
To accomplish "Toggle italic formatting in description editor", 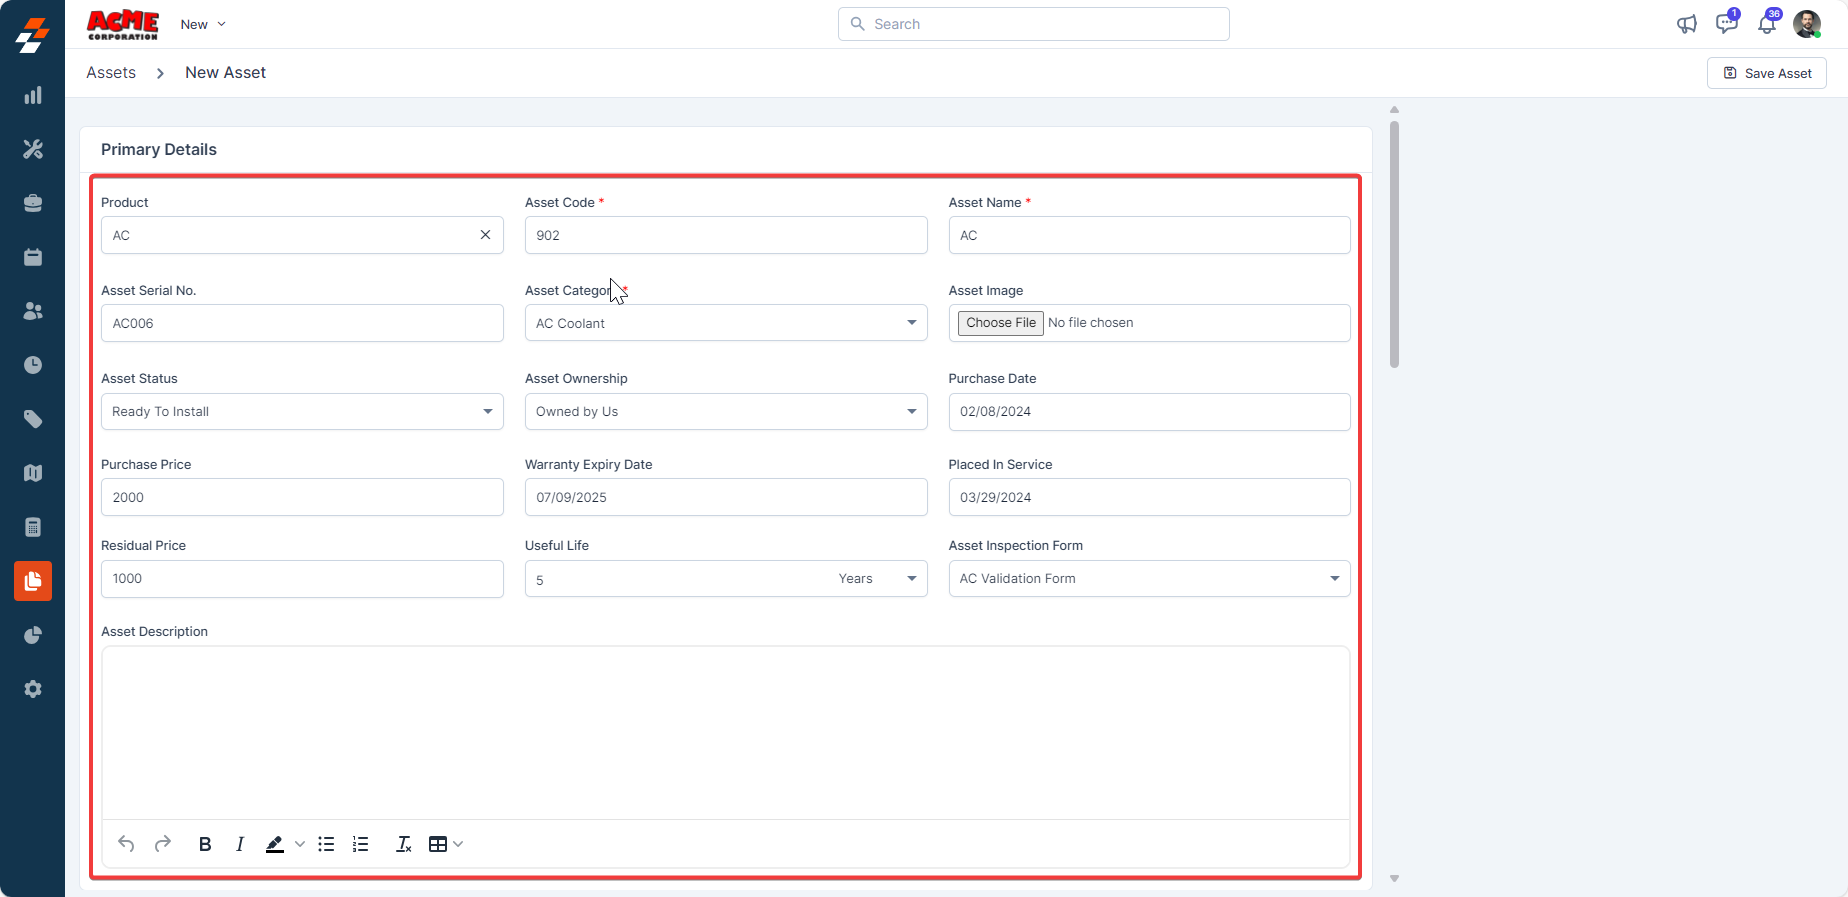I will (x=240, y=844).
